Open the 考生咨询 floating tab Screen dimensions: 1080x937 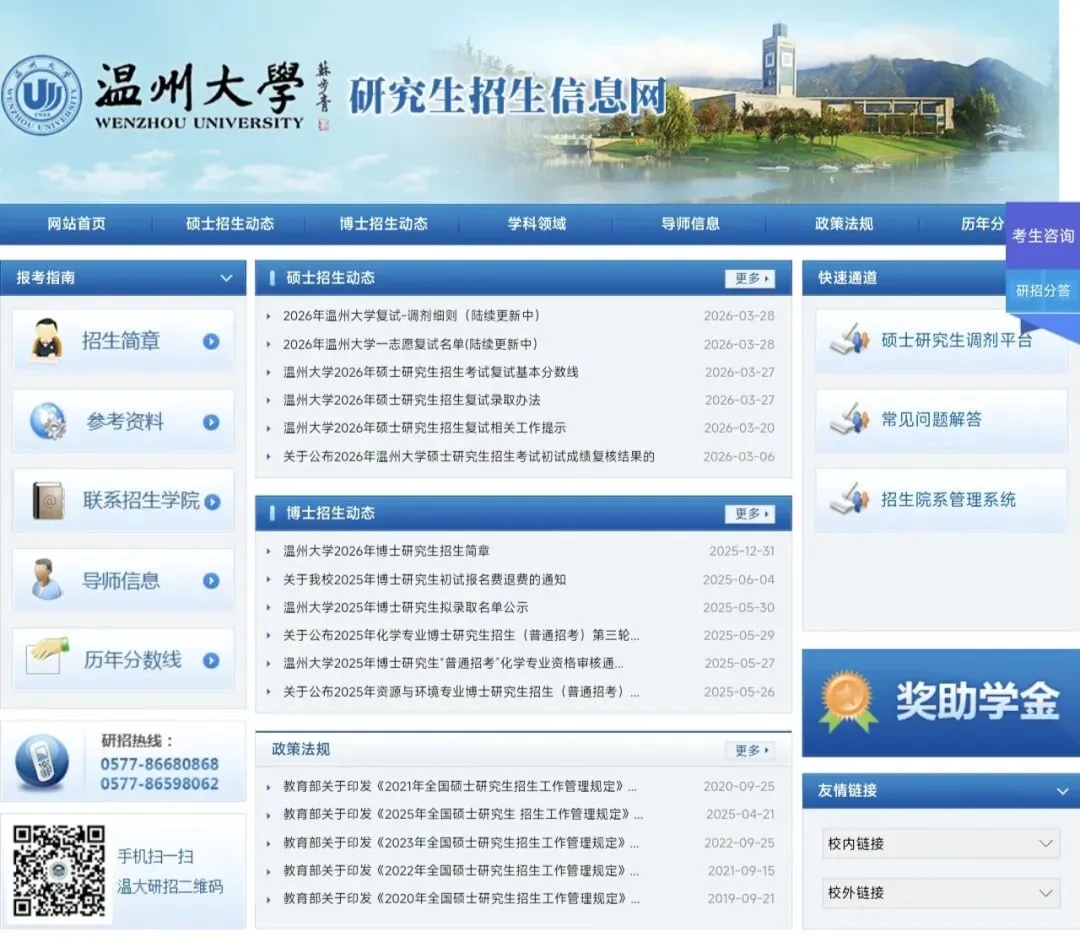(x=1043, y=236)
